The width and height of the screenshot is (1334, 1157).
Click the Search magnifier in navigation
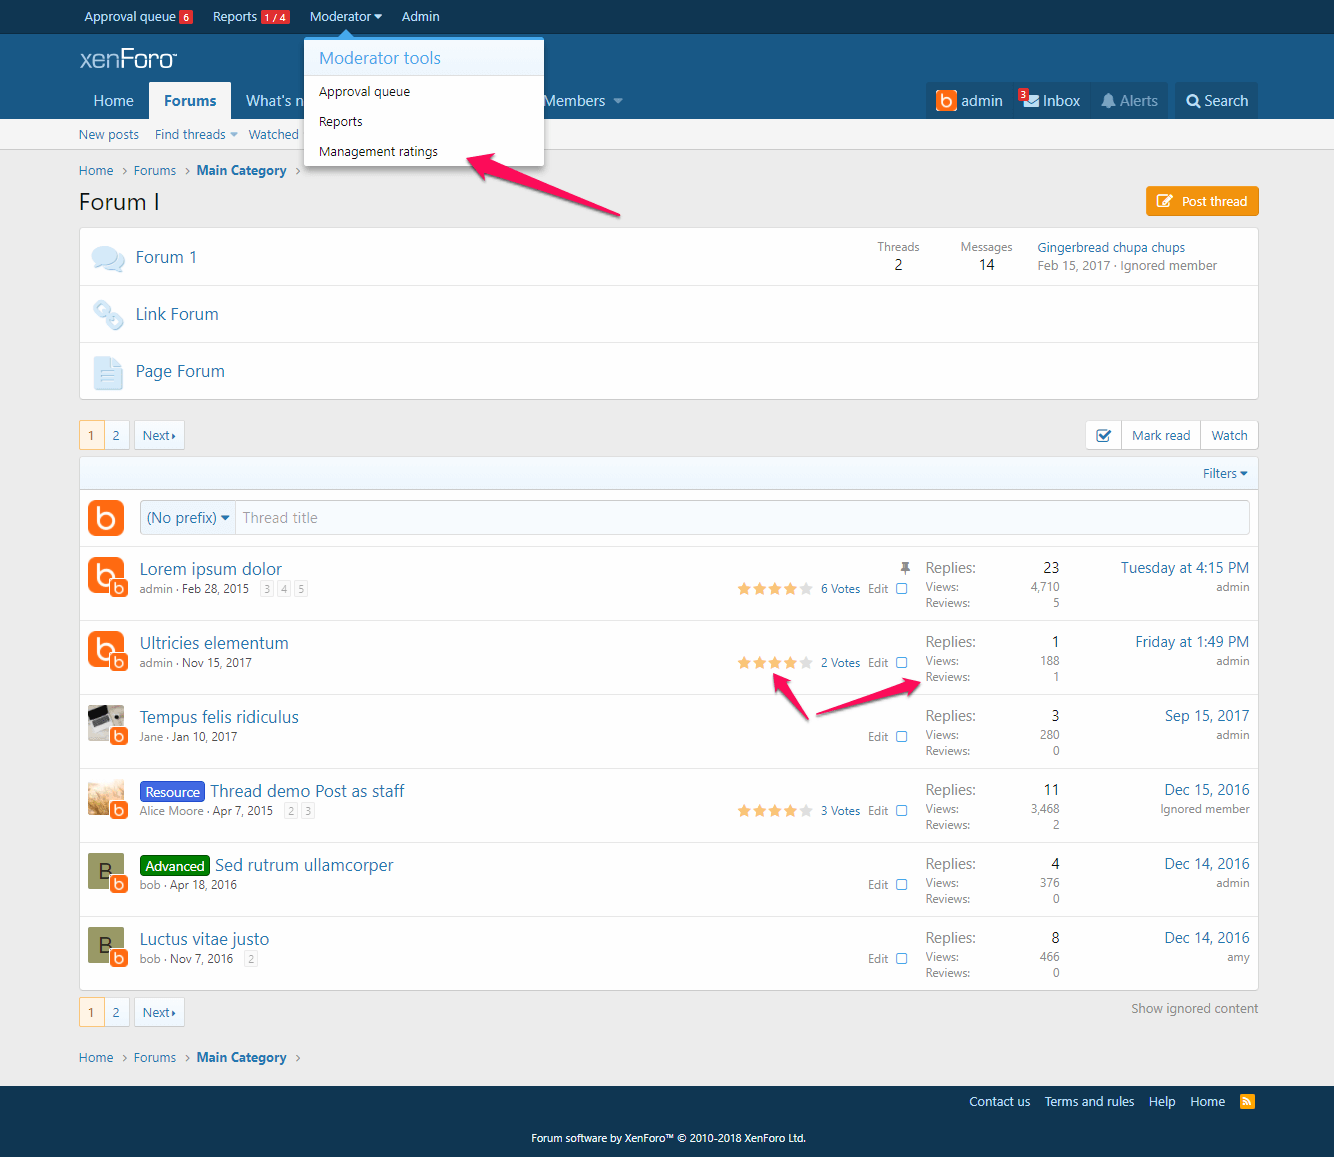point(1193,101)
